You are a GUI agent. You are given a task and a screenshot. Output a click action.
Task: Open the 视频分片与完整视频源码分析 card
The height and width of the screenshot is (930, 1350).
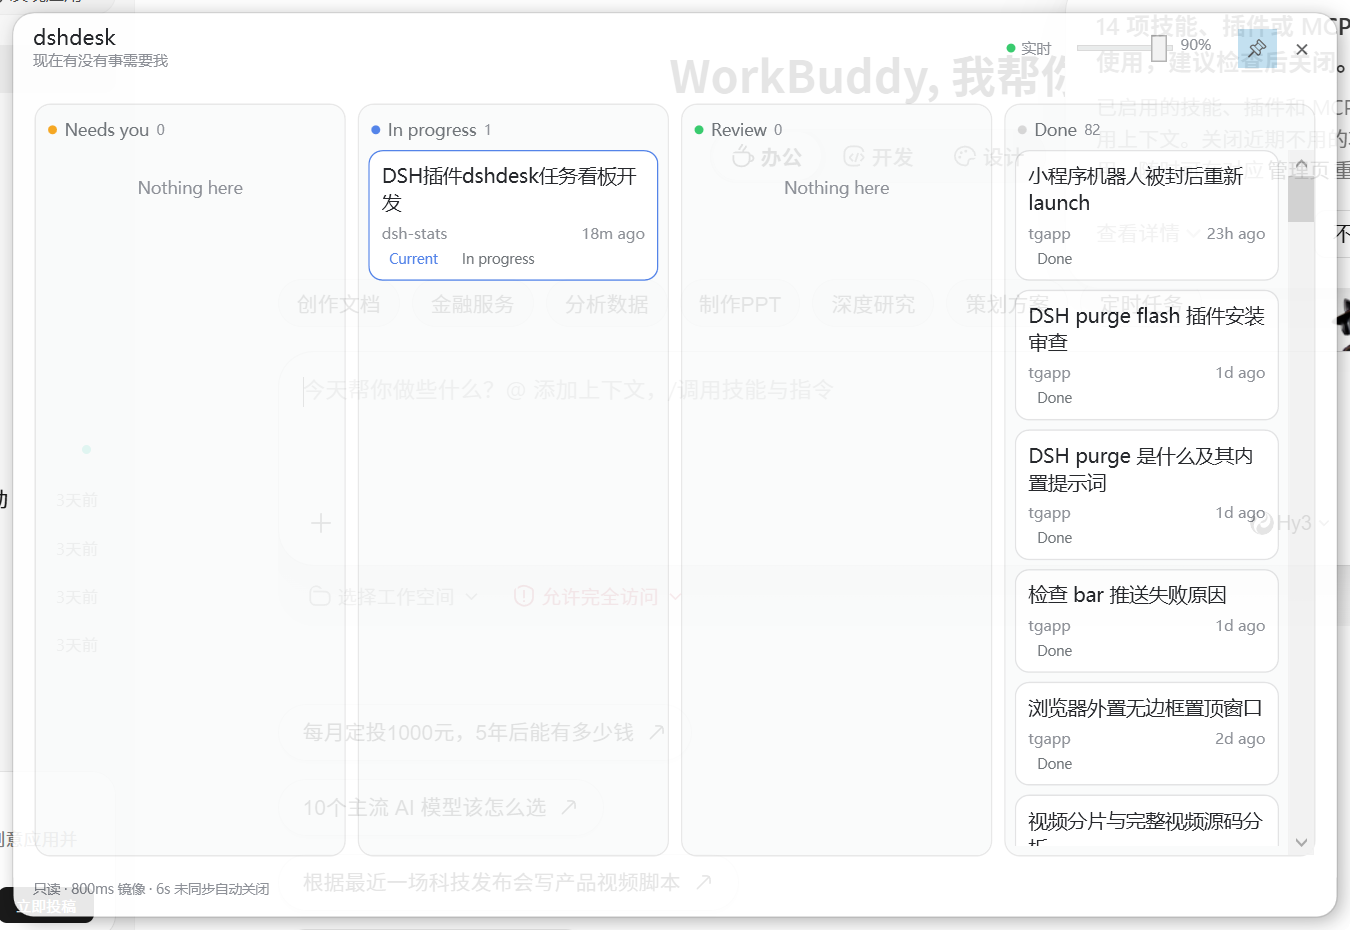[1146, 822]
